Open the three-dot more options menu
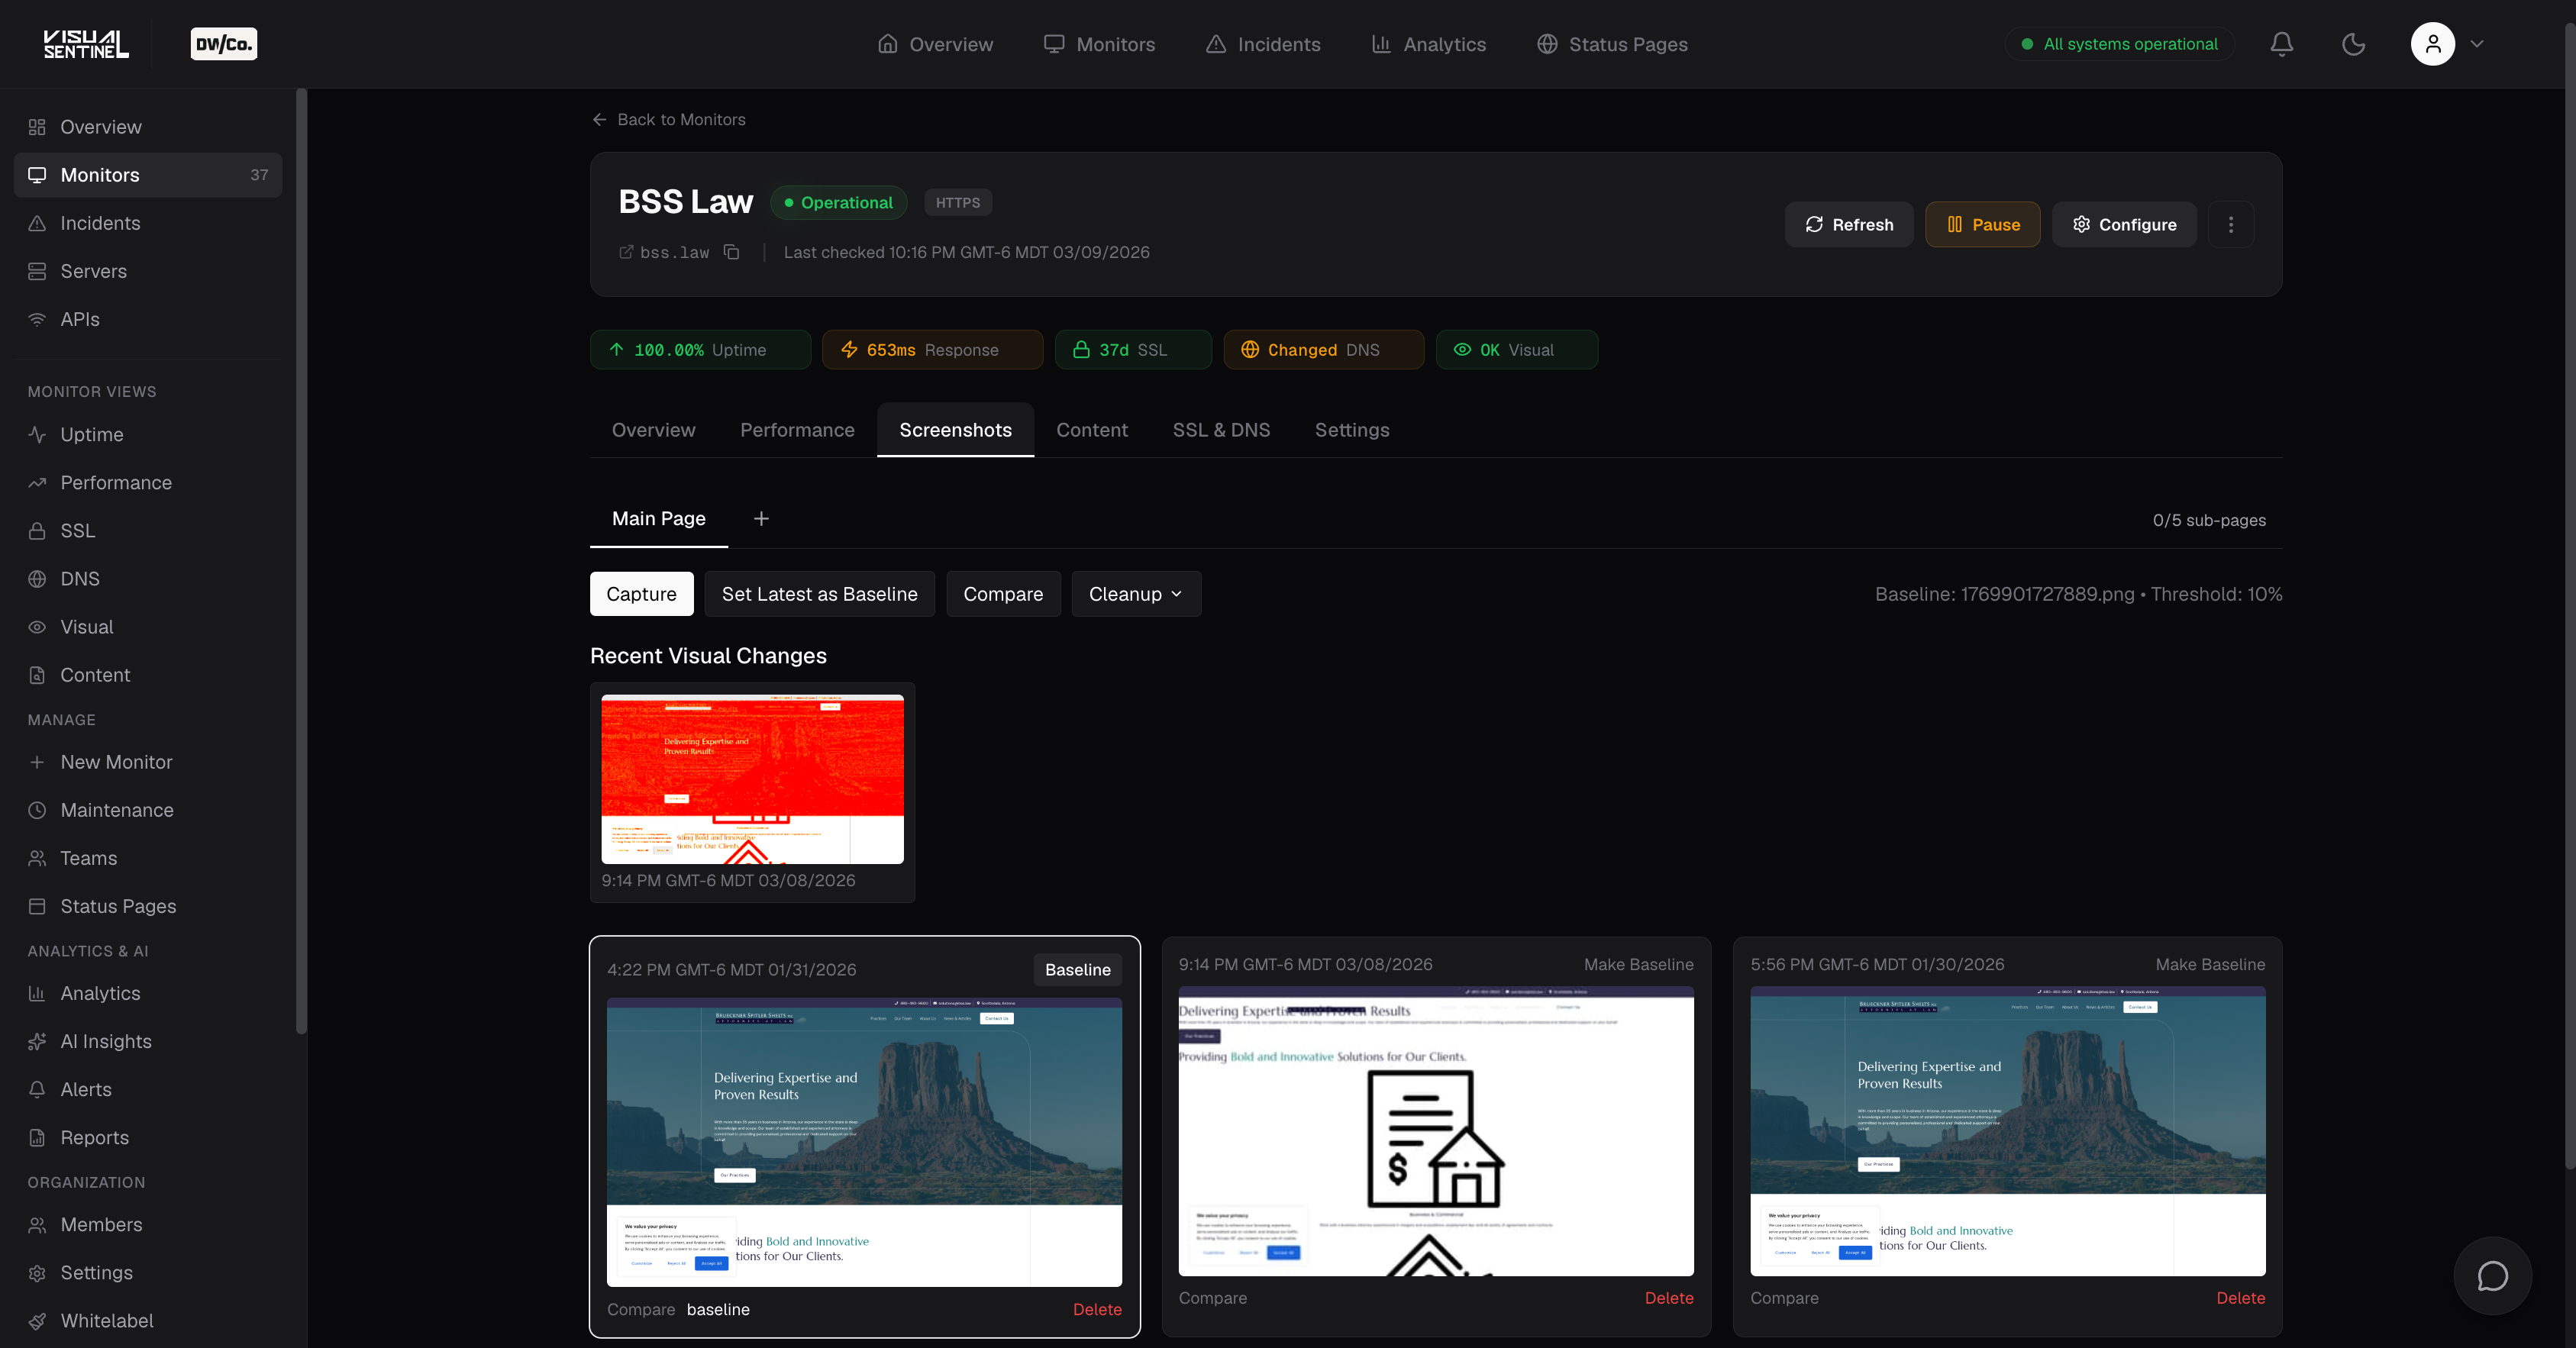The image size is (2576, 1348). pos(2230,224)
